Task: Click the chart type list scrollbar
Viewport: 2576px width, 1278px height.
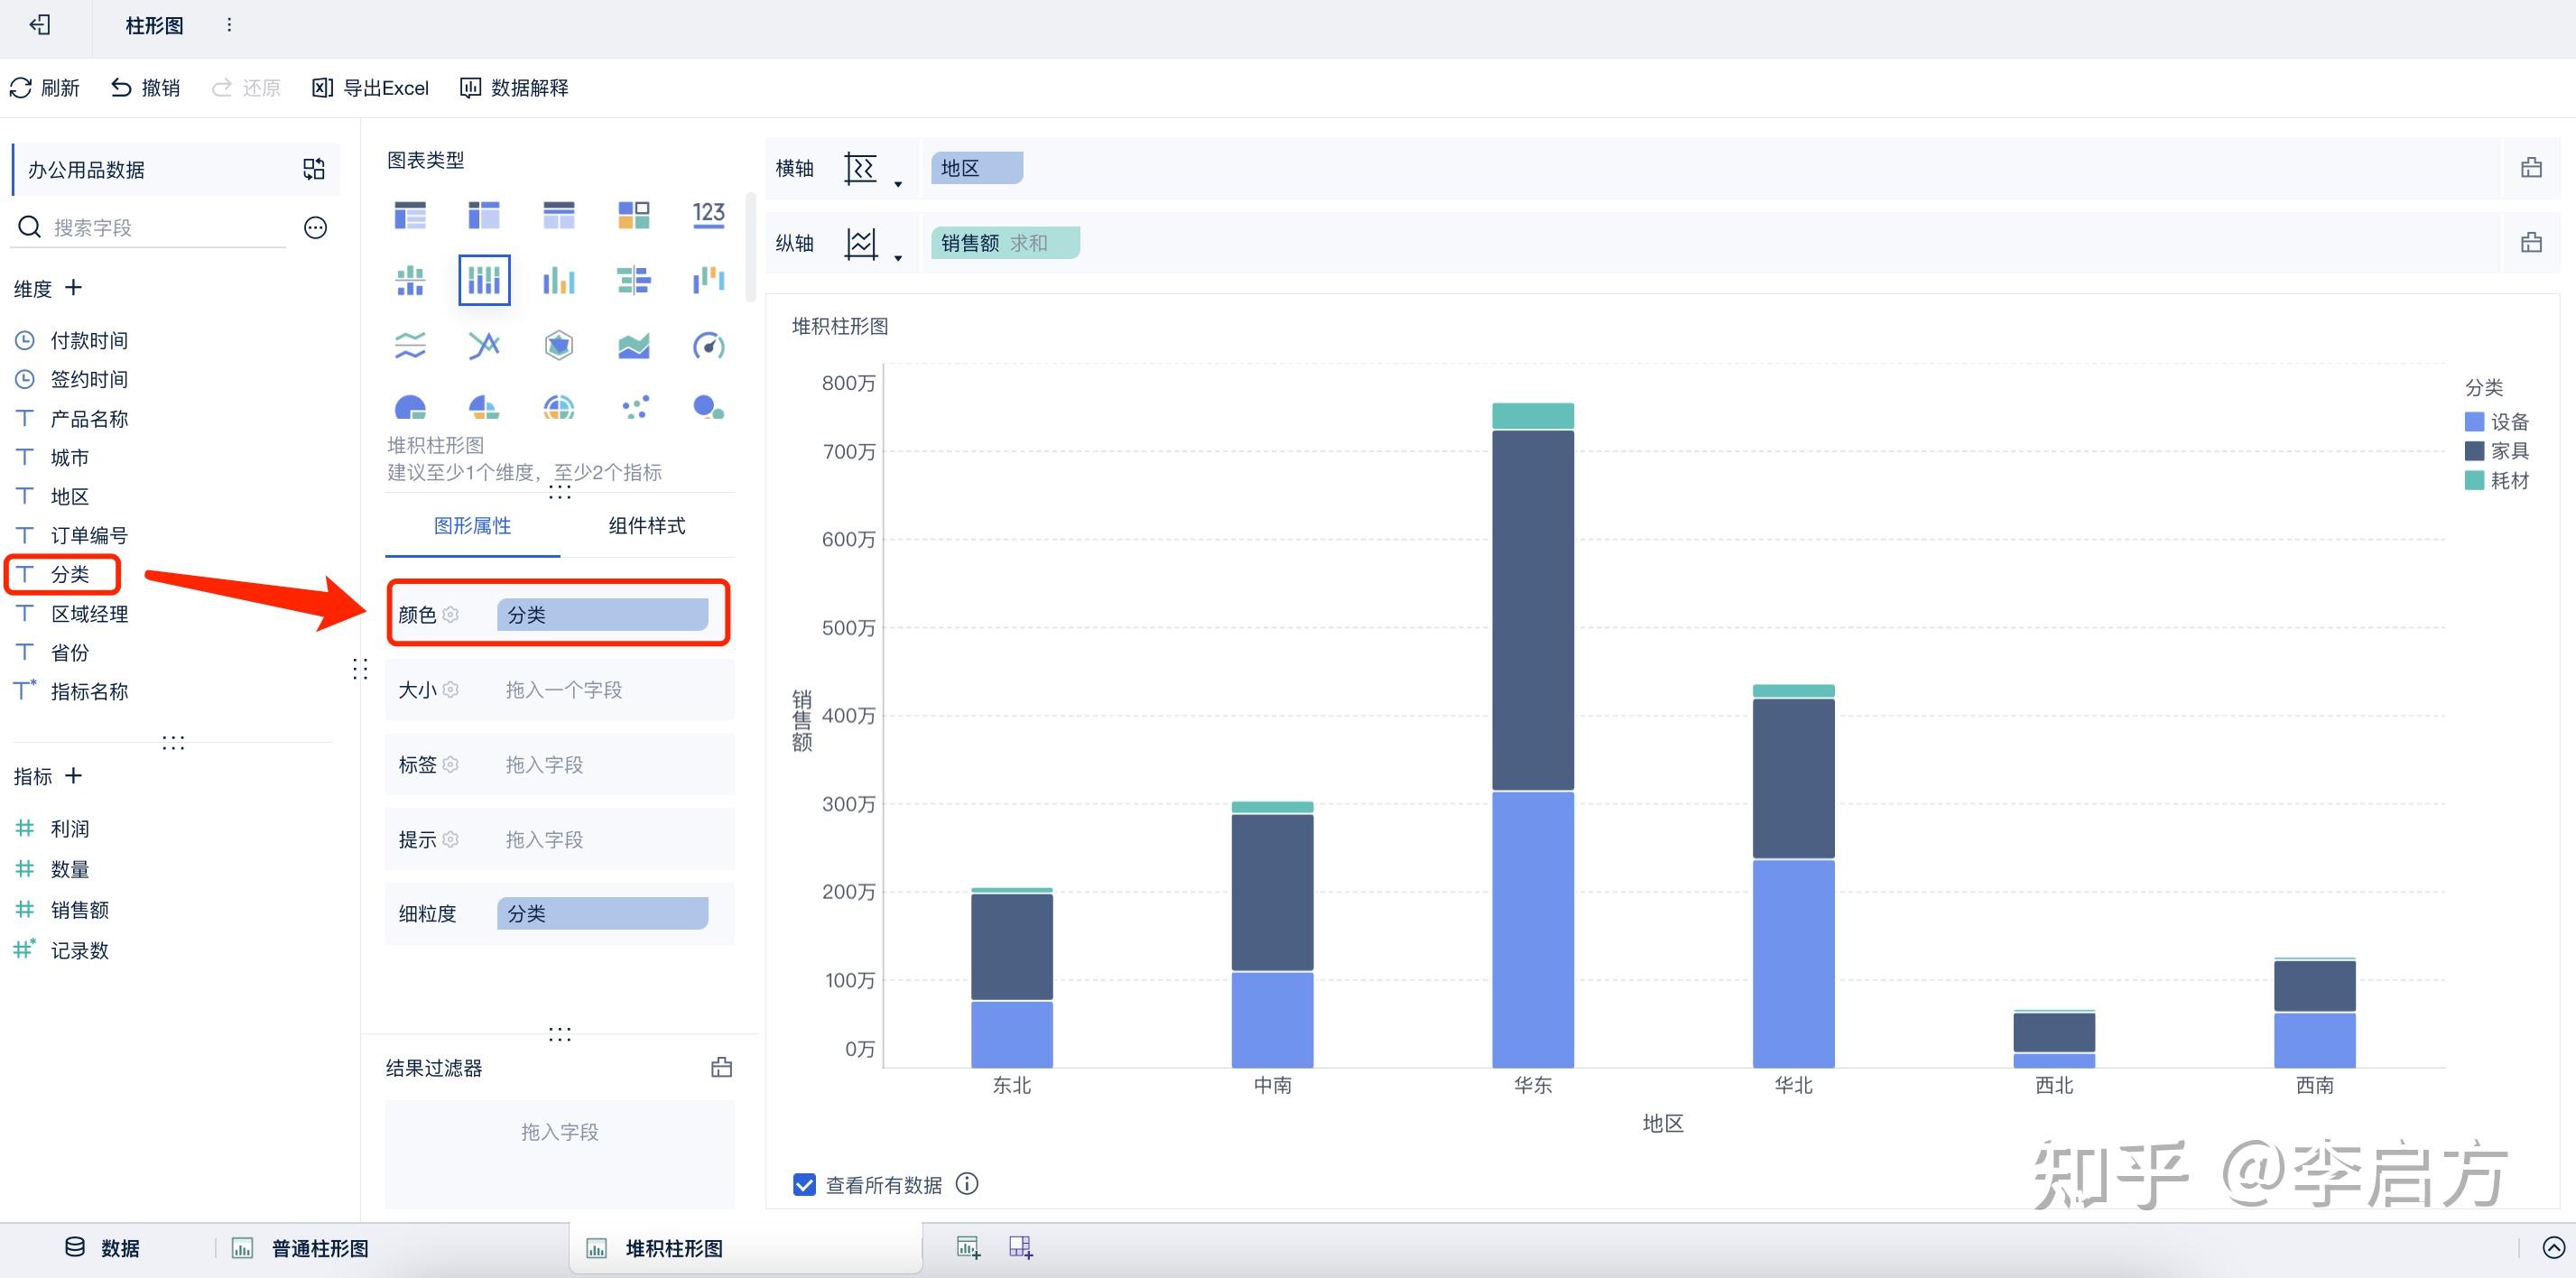Action: [750, 248]
